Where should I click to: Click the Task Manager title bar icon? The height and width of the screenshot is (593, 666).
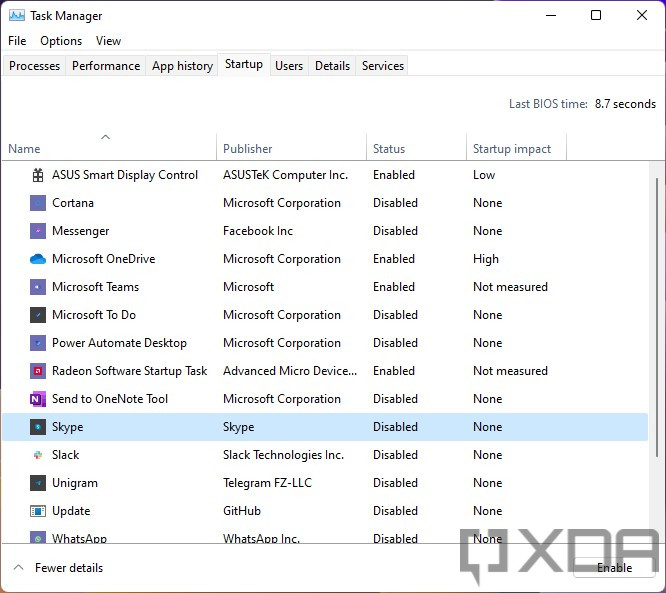(17, 16)
